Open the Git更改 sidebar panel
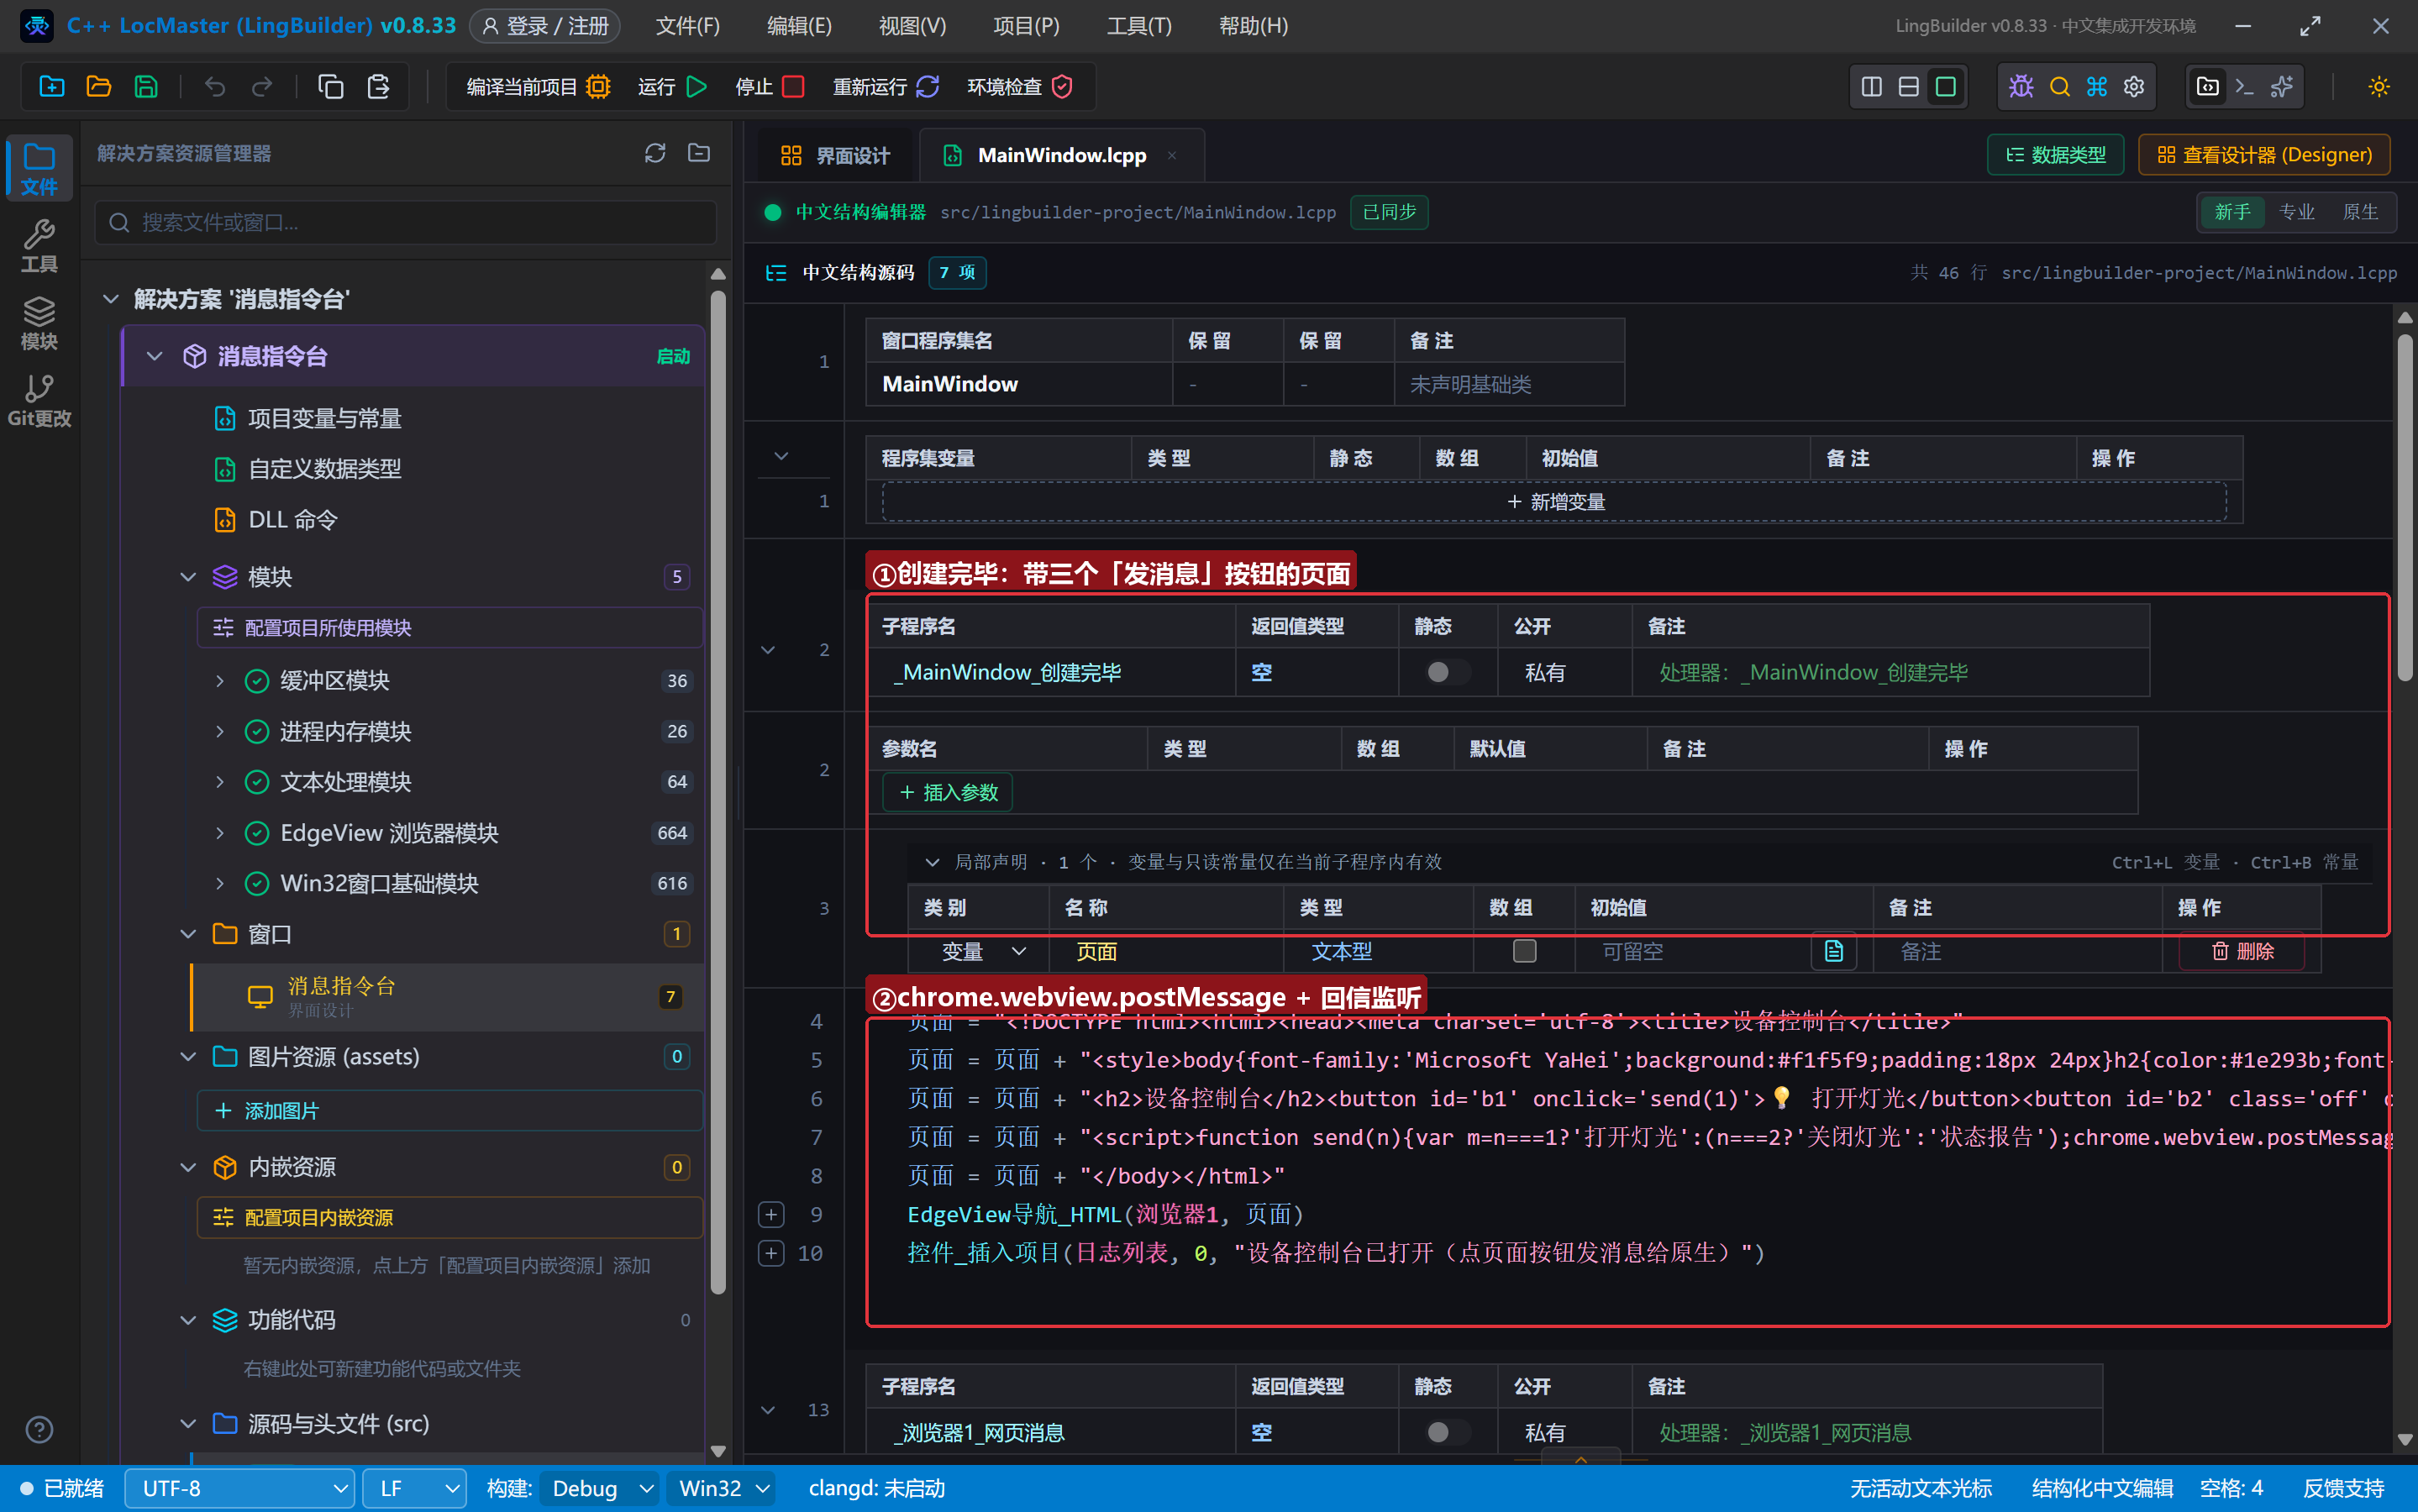 tap(39, 400)
